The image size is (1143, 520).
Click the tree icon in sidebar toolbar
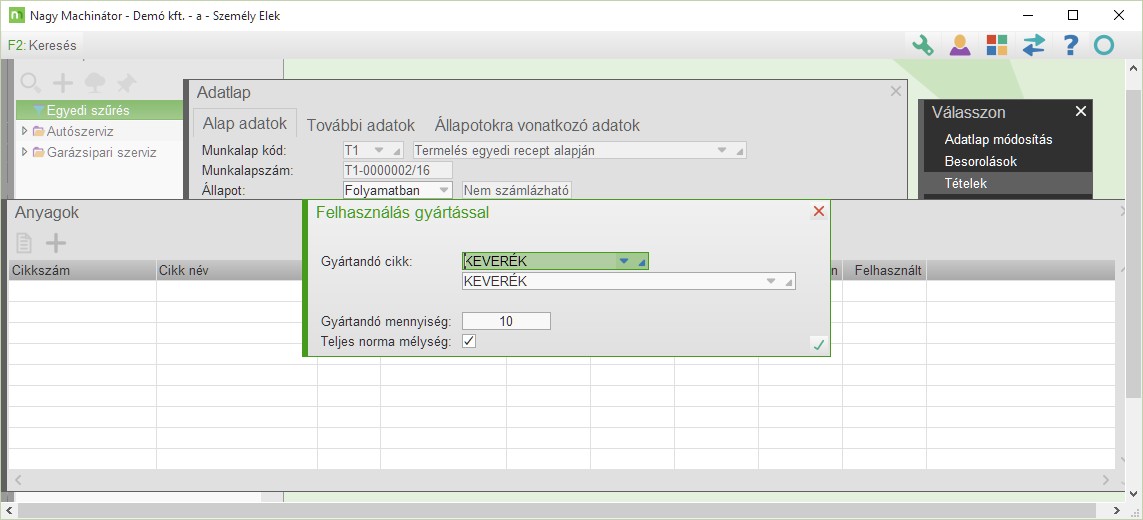pyautogui.click(x=95, y=83)
